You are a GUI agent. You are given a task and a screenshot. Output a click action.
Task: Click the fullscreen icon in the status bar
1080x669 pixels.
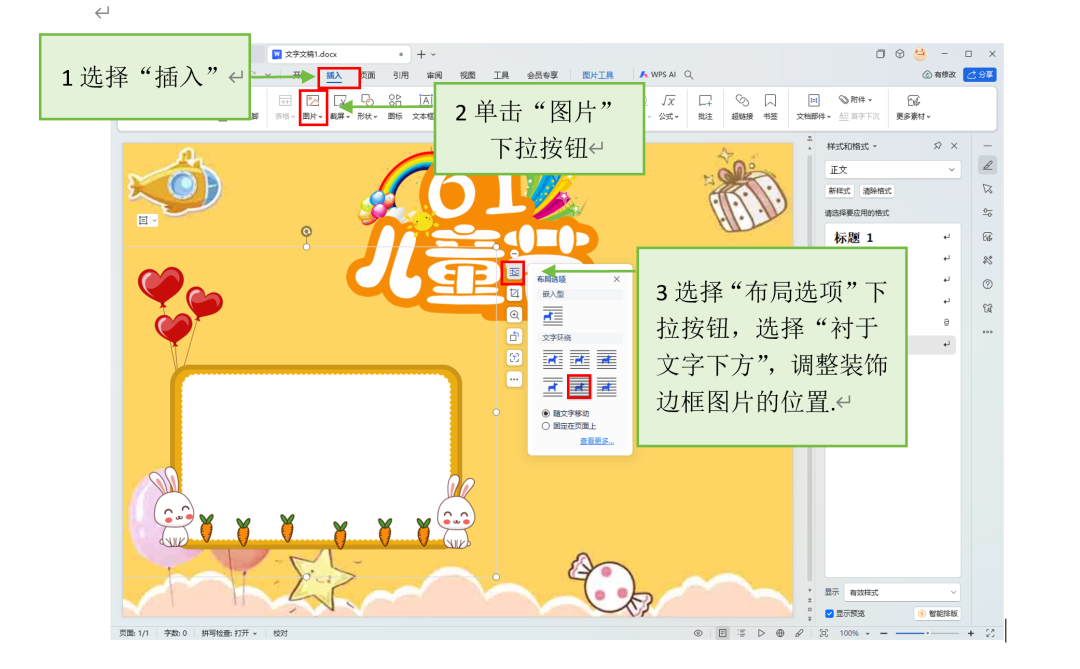pyautogui.click(x=990, y=633)
